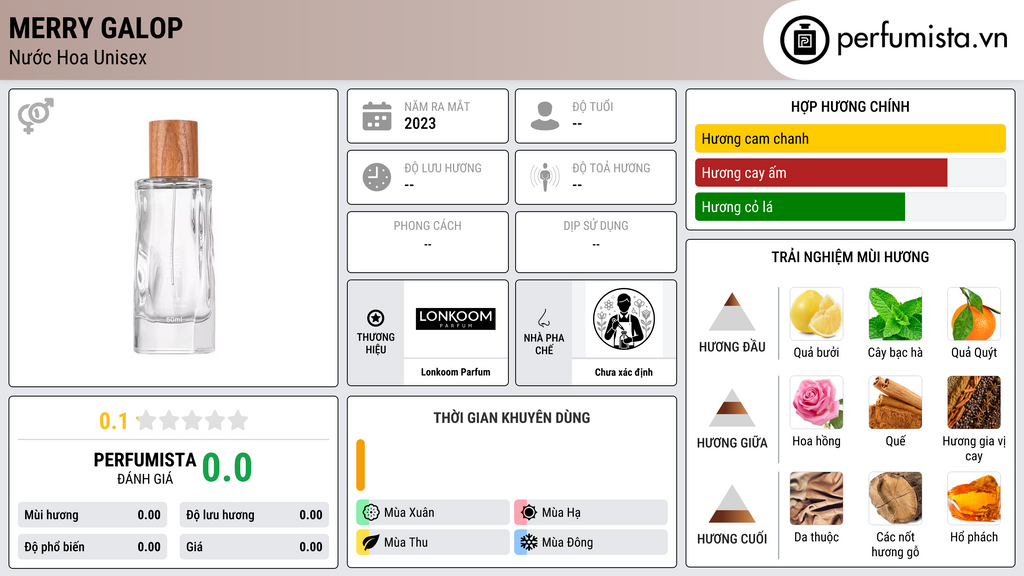This screenshot has height=576, width=1024.
Task: Click the green Hương cỏ lá bar
Action: [800, 206]
